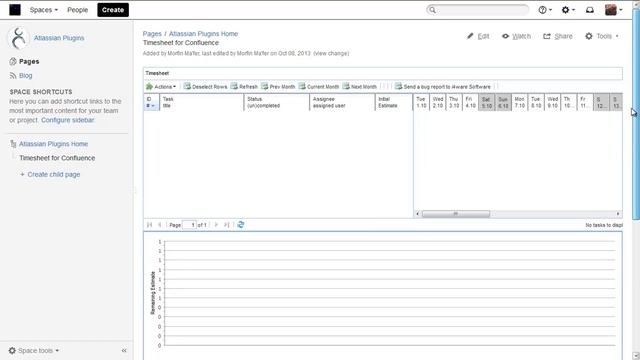Click Refresh in timesheet toolbar
Image resolution: width=640 pixels, height=360 pixels.
coord(244,87)
